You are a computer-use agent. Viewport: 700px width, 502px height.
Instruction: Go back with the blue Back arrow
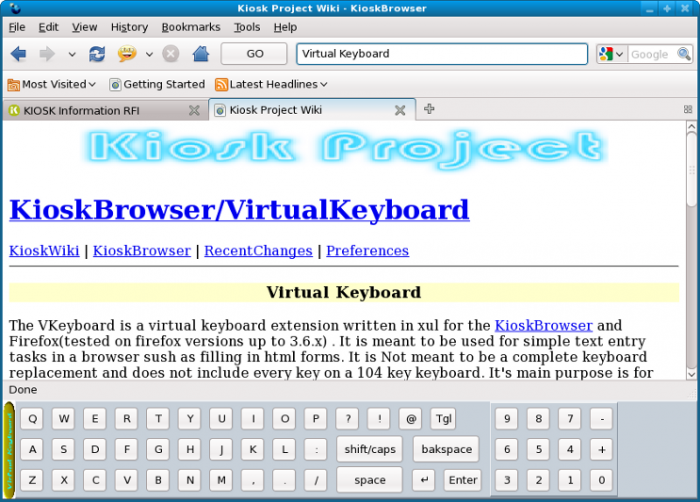(19, 54)
